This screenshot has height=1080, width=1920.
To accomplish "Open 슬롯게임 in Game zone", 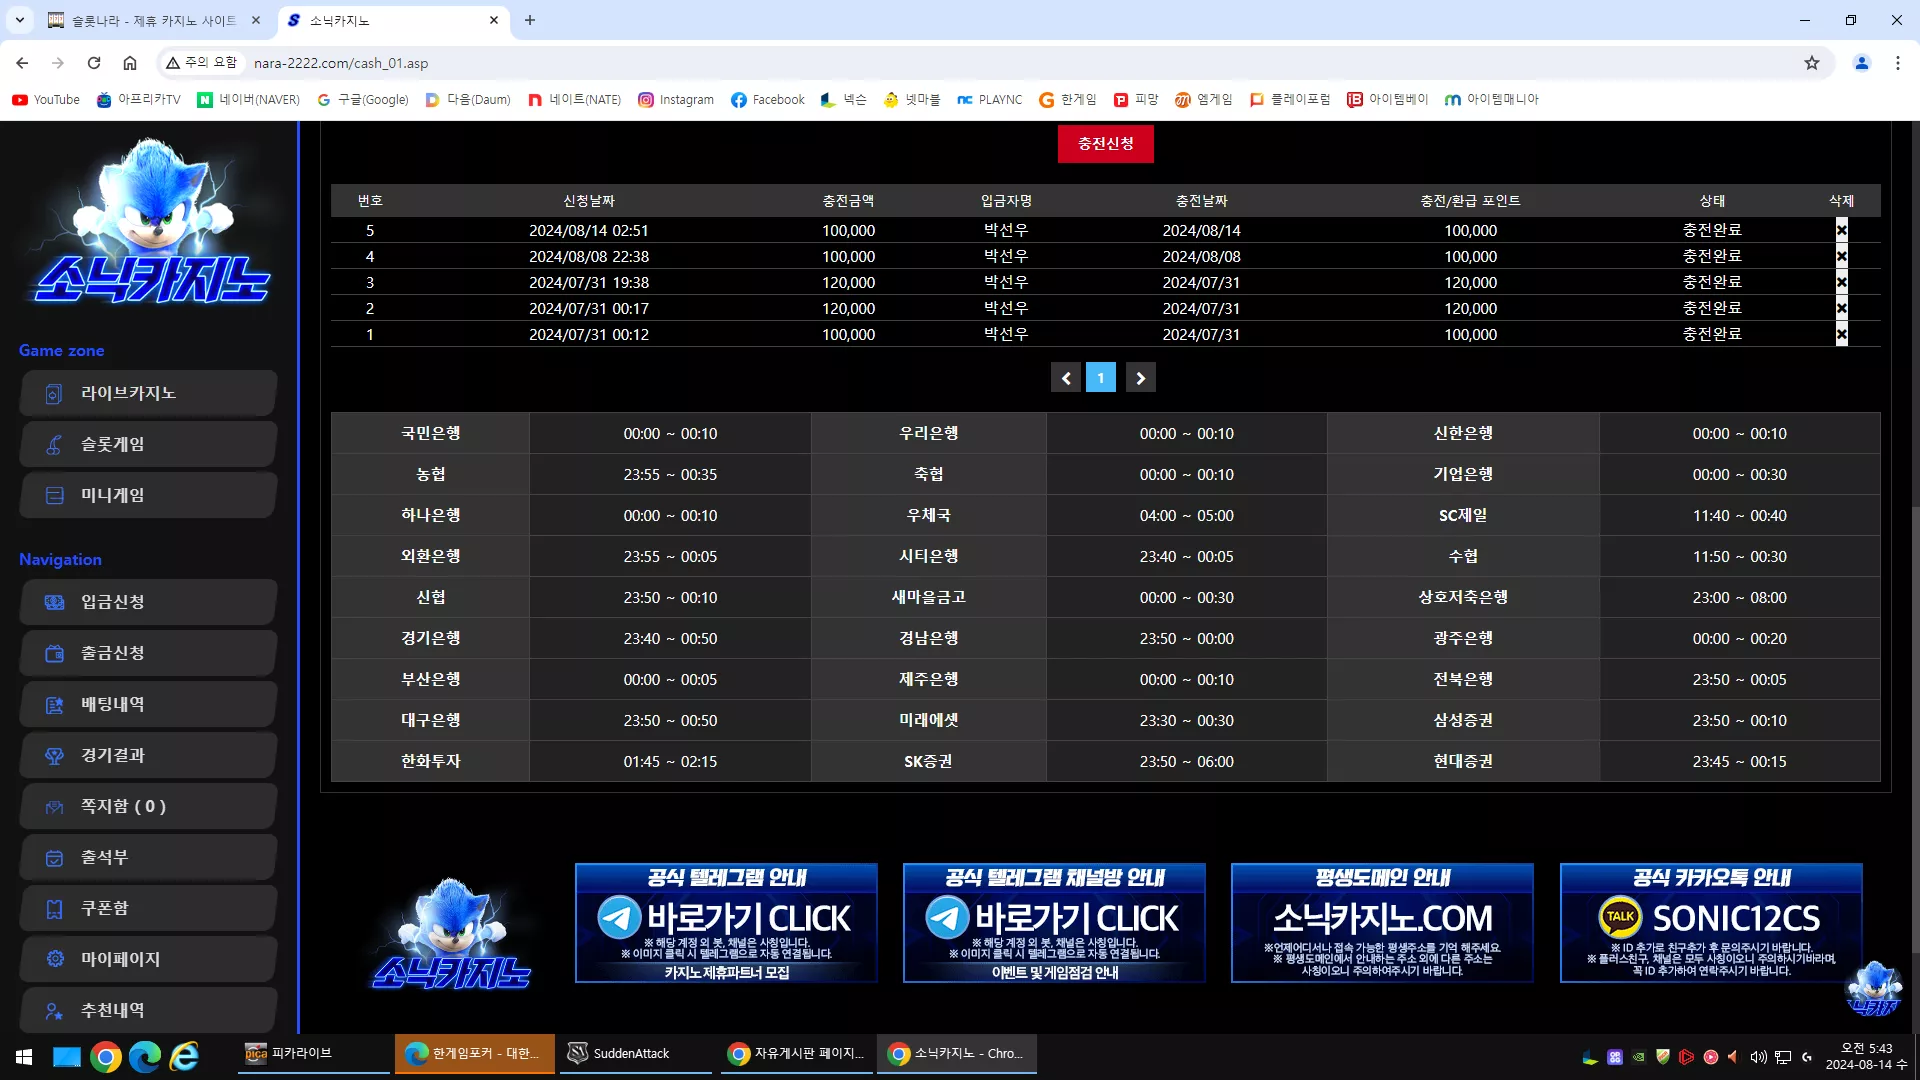I will (x=148, y=444).
